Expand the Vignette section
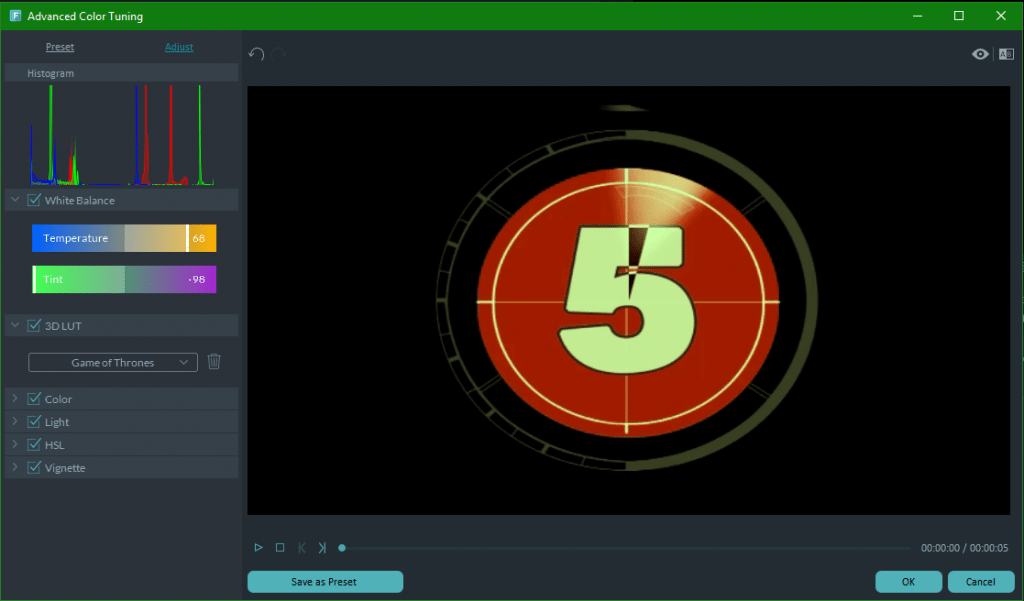Screen dimensions: 1024x601 15,467
